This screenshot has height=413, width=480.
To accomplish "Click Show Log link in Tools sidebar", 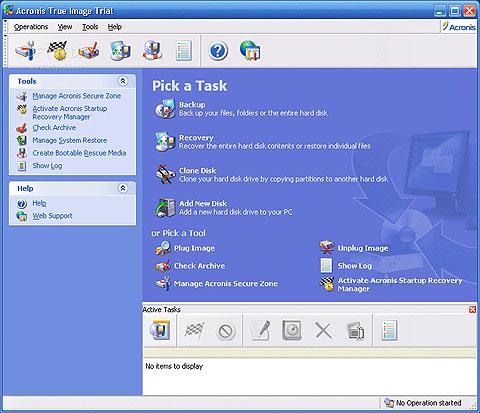I will (47, 166).
